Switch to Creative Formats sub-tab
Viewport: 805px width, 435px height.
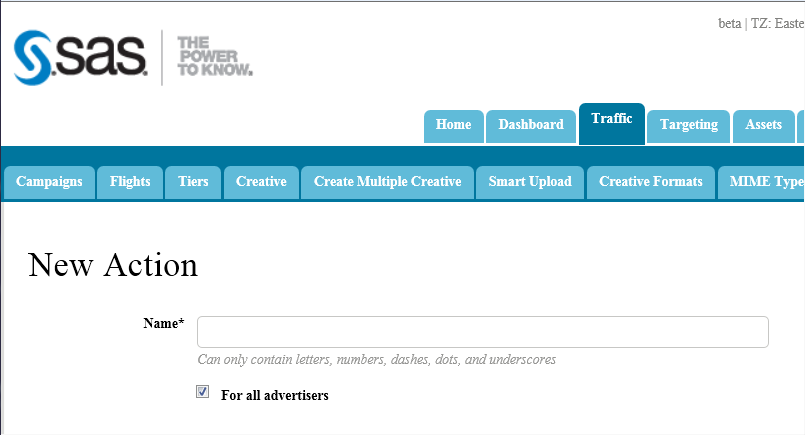point(650,182)
